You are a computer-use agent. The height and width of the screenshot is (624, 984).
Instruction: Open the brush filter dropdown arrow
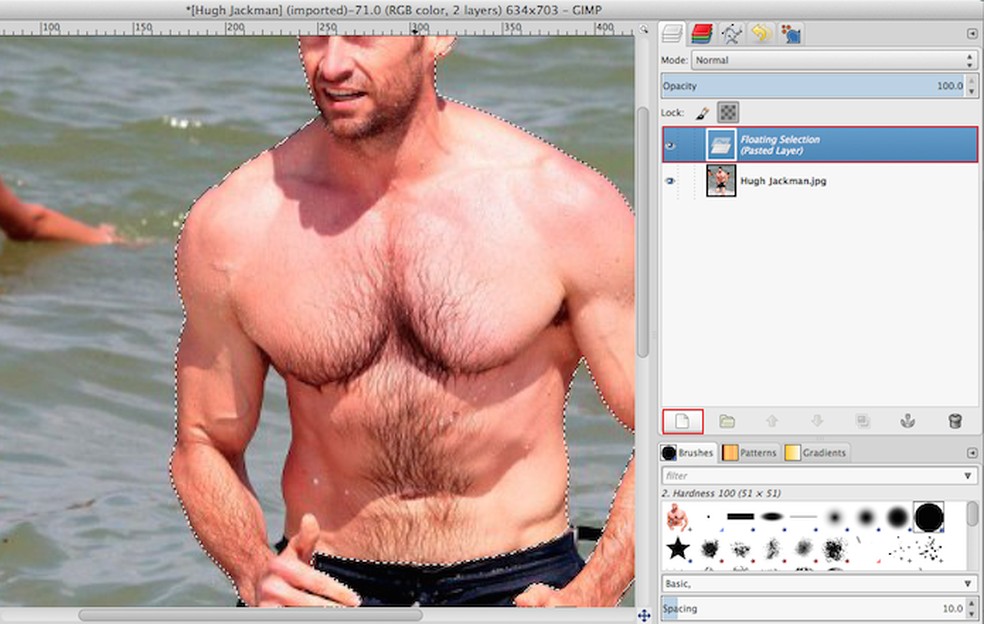[968, 476]
